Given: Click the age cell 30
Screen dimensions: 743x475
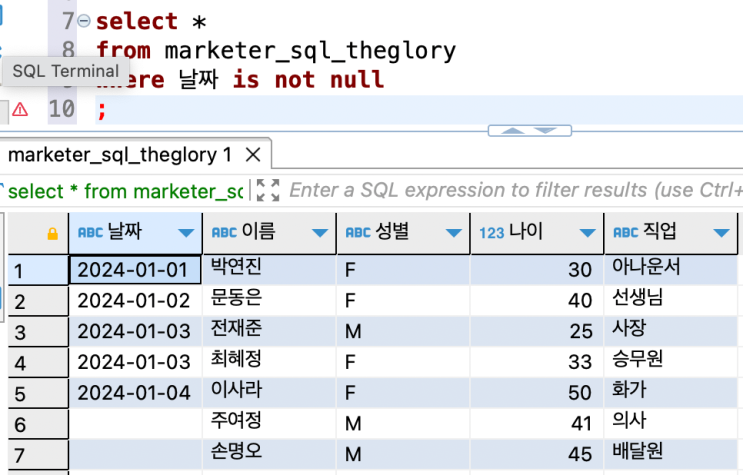Looking at the screenshot, I should coord(537,270).
